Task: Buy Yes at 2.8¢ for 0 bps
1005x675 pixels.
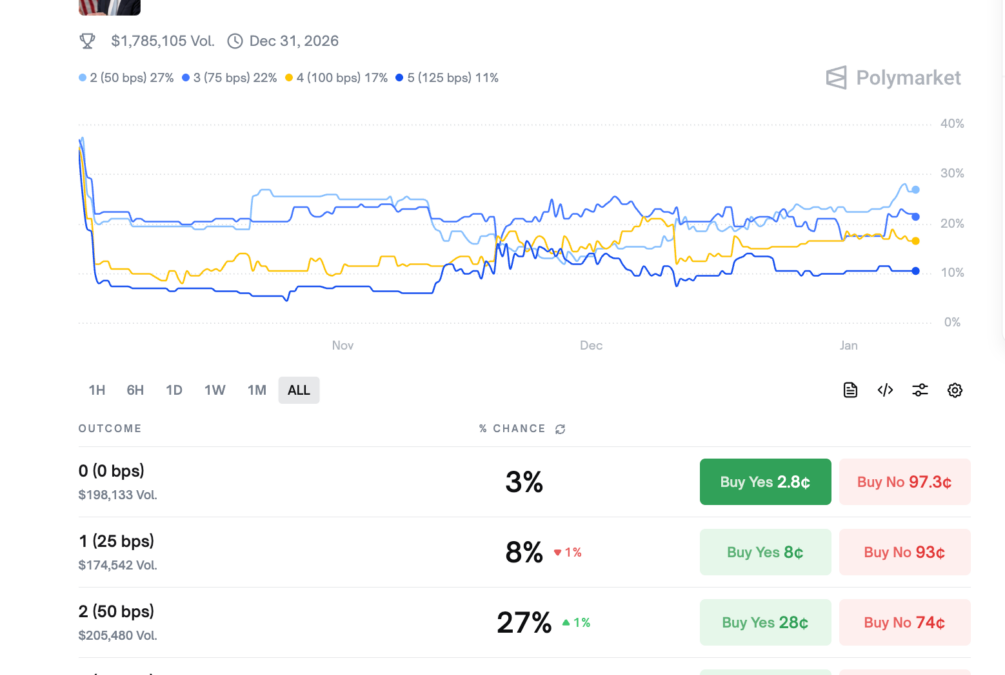Action: click(x=765, y=482)
